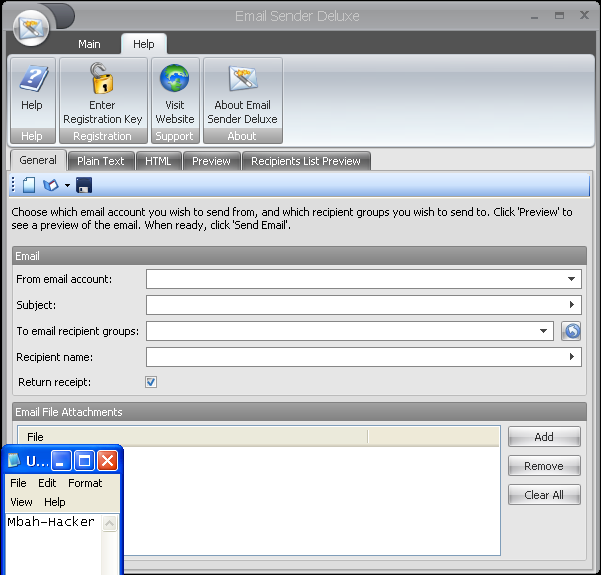Select the Help ribbon tab
The image size is (601, 575).
pyautogui.click(x=144, y=44)
